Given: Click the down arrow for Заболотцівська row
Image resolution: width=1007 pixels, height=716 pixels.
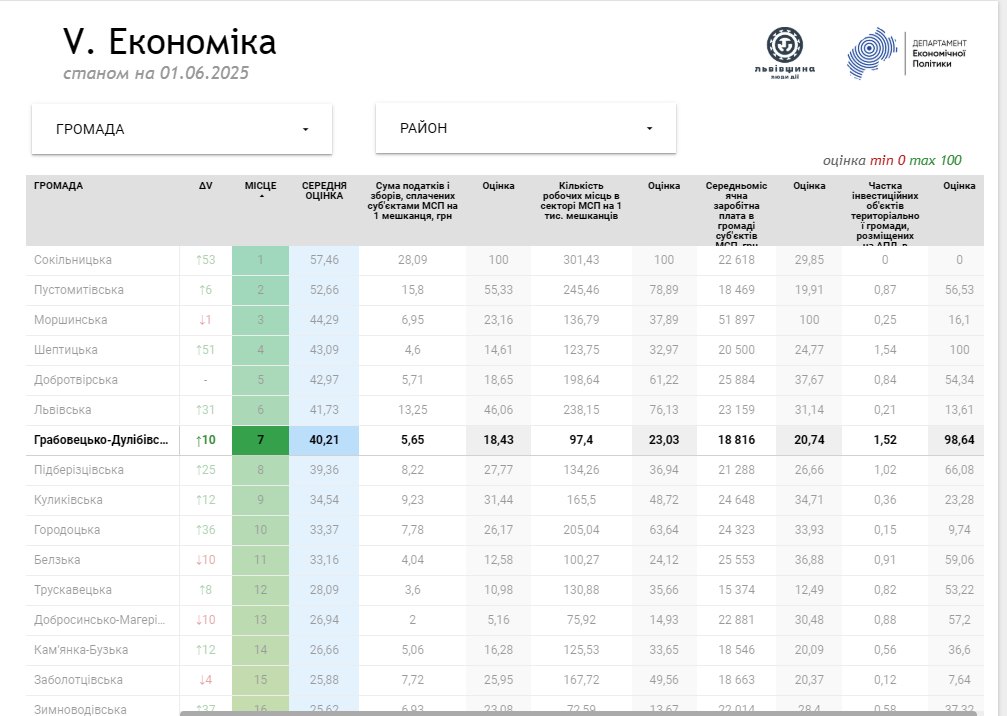Looking at the screenshot, I should click(200, 680).
